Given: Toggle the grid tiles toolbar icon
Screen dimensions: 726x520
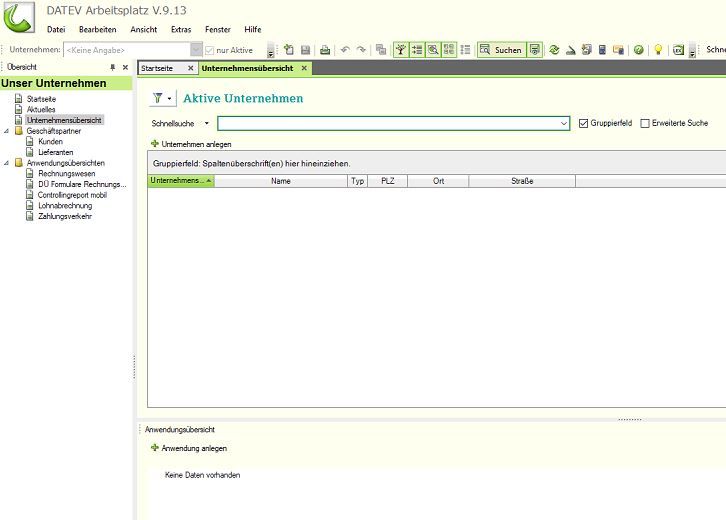Looking at the screenshot, I should tap(449, 50).
